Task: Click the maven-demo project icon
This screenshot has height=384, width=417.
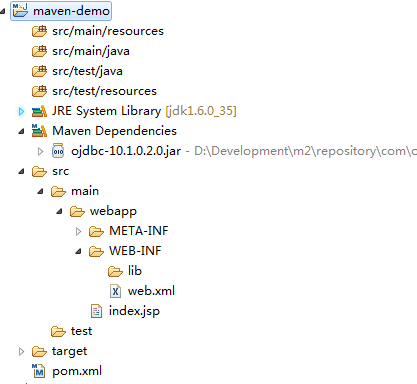Action: (x=20, y=11)
